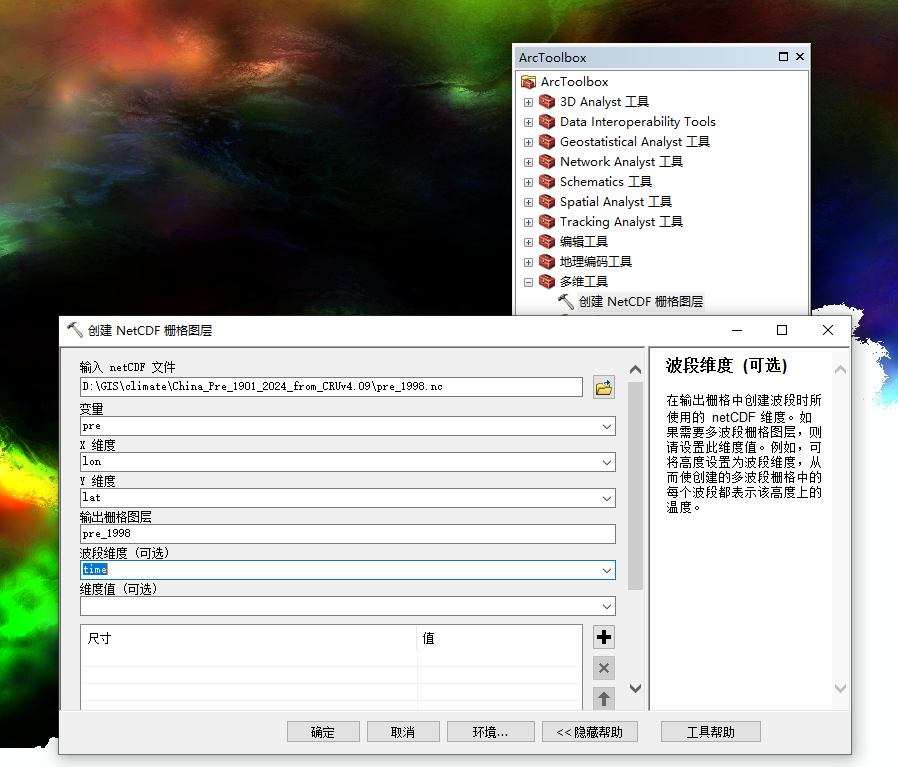
Task: Click the browse folder icon for netCDF file
Action: (x=603, y=388)
